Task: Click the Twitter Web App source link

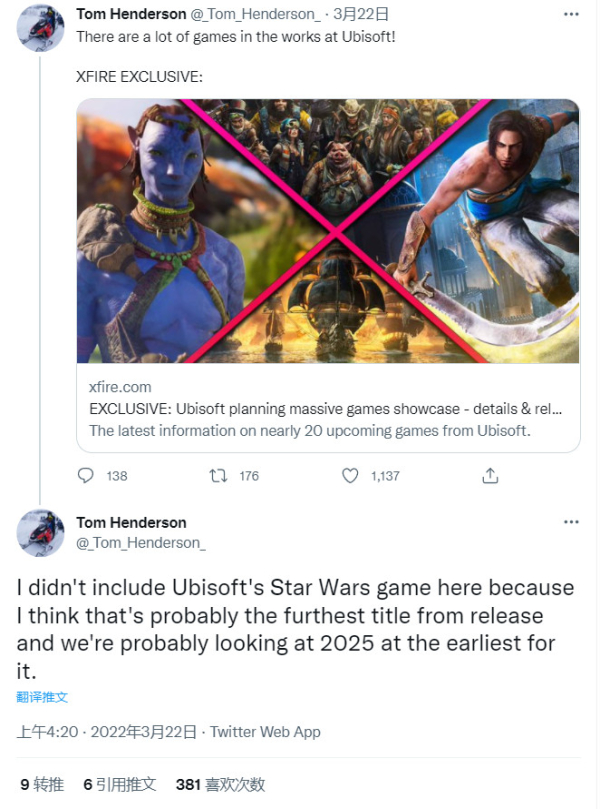Action: click(x=265, y=732)
